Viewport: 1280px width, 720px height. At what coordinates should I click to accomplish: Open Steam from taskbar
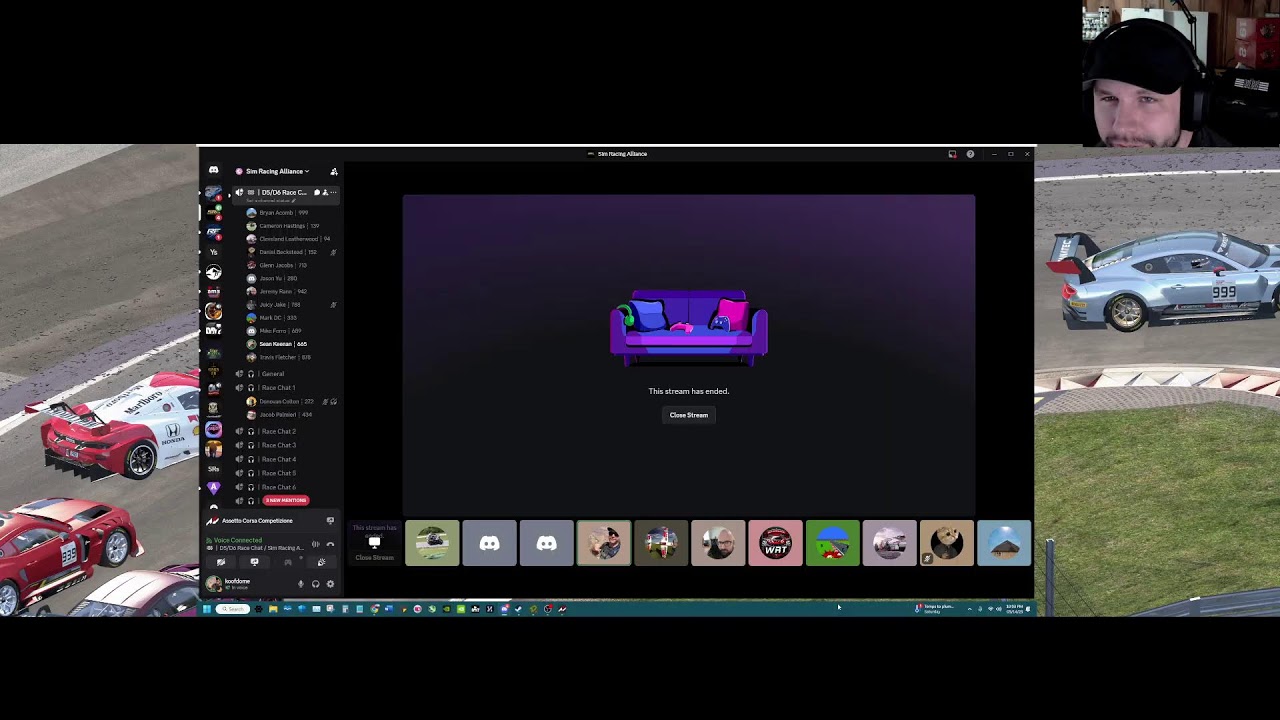(x=518, y=608)
